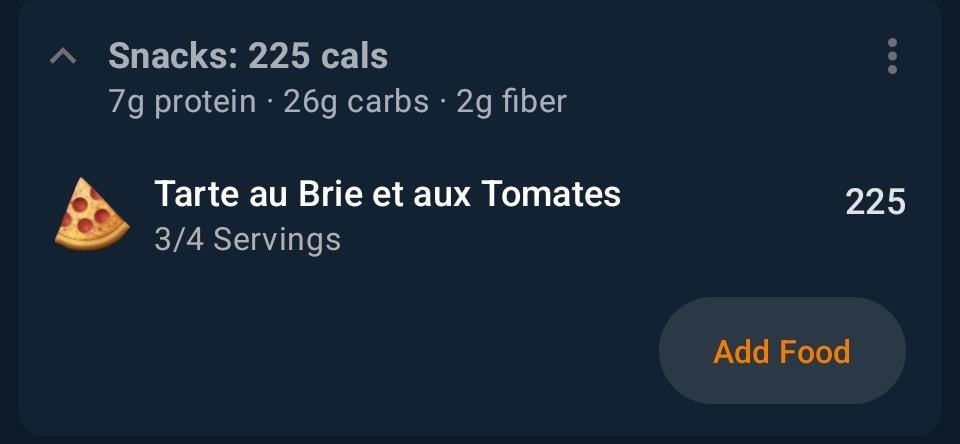This screenshot has width=960, height=444.
Task: Open the Tarte au Brie et aux Tomates entry
Action: [x=387, y=194]
